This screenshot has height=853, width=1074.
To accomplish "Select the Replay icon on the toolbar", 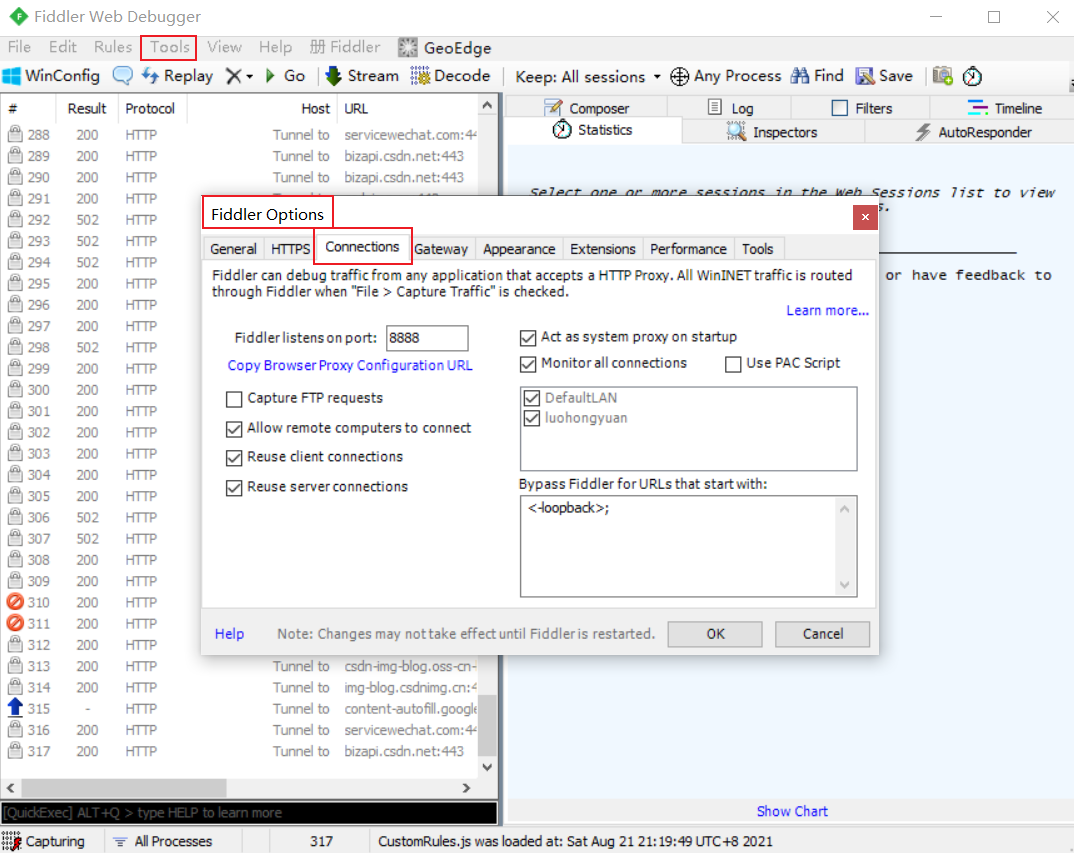I will (177, 75).
